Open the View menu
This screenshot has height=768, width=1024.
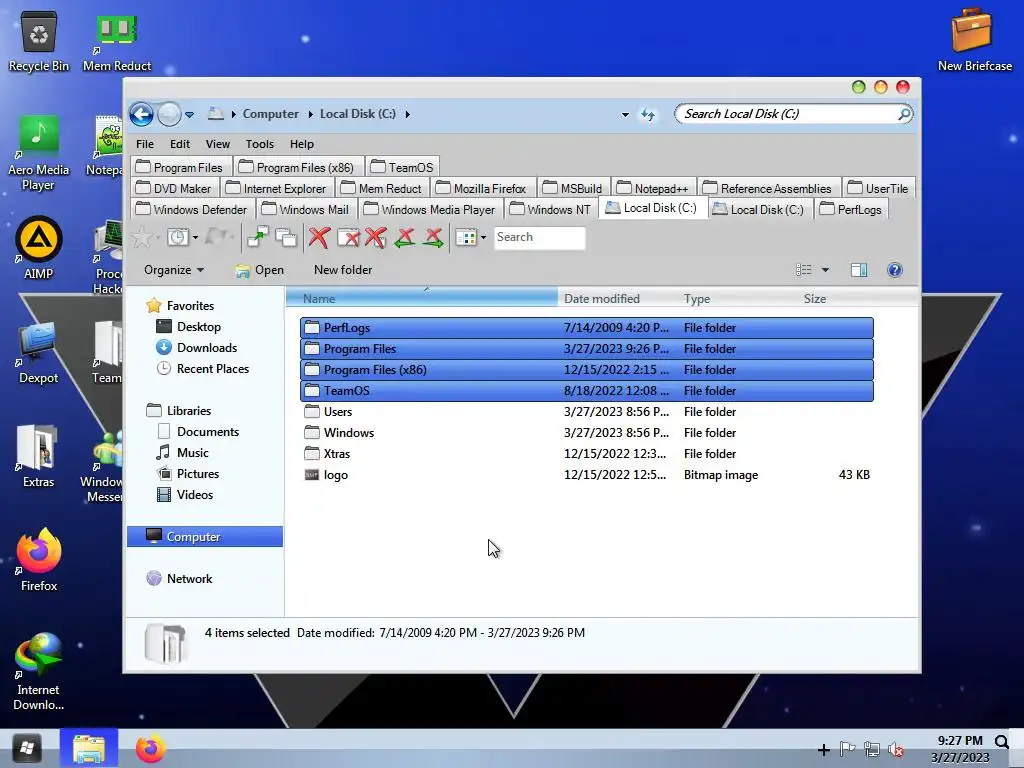(217, 144)
